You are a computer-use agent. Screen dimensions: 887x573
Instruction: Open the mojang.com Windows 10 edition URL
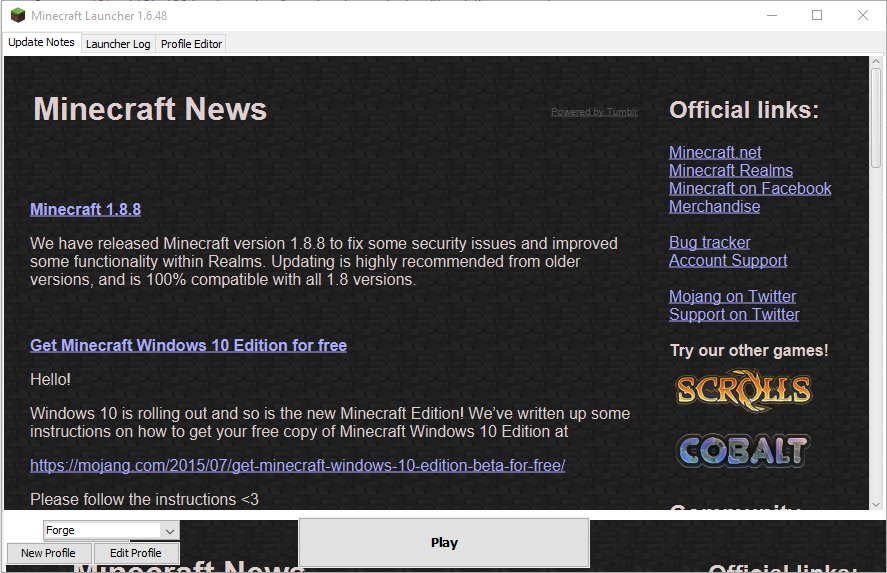pos(298,466)
